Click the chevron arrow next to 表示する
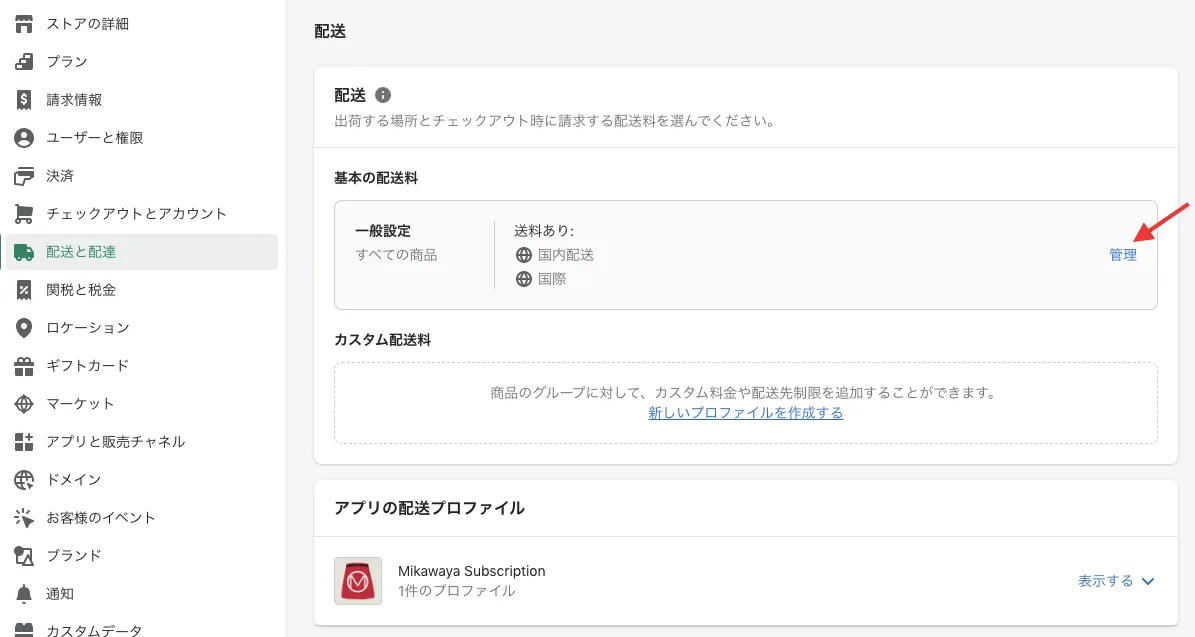Screen dimensions: 1195x637 (x=1148, y=581)
